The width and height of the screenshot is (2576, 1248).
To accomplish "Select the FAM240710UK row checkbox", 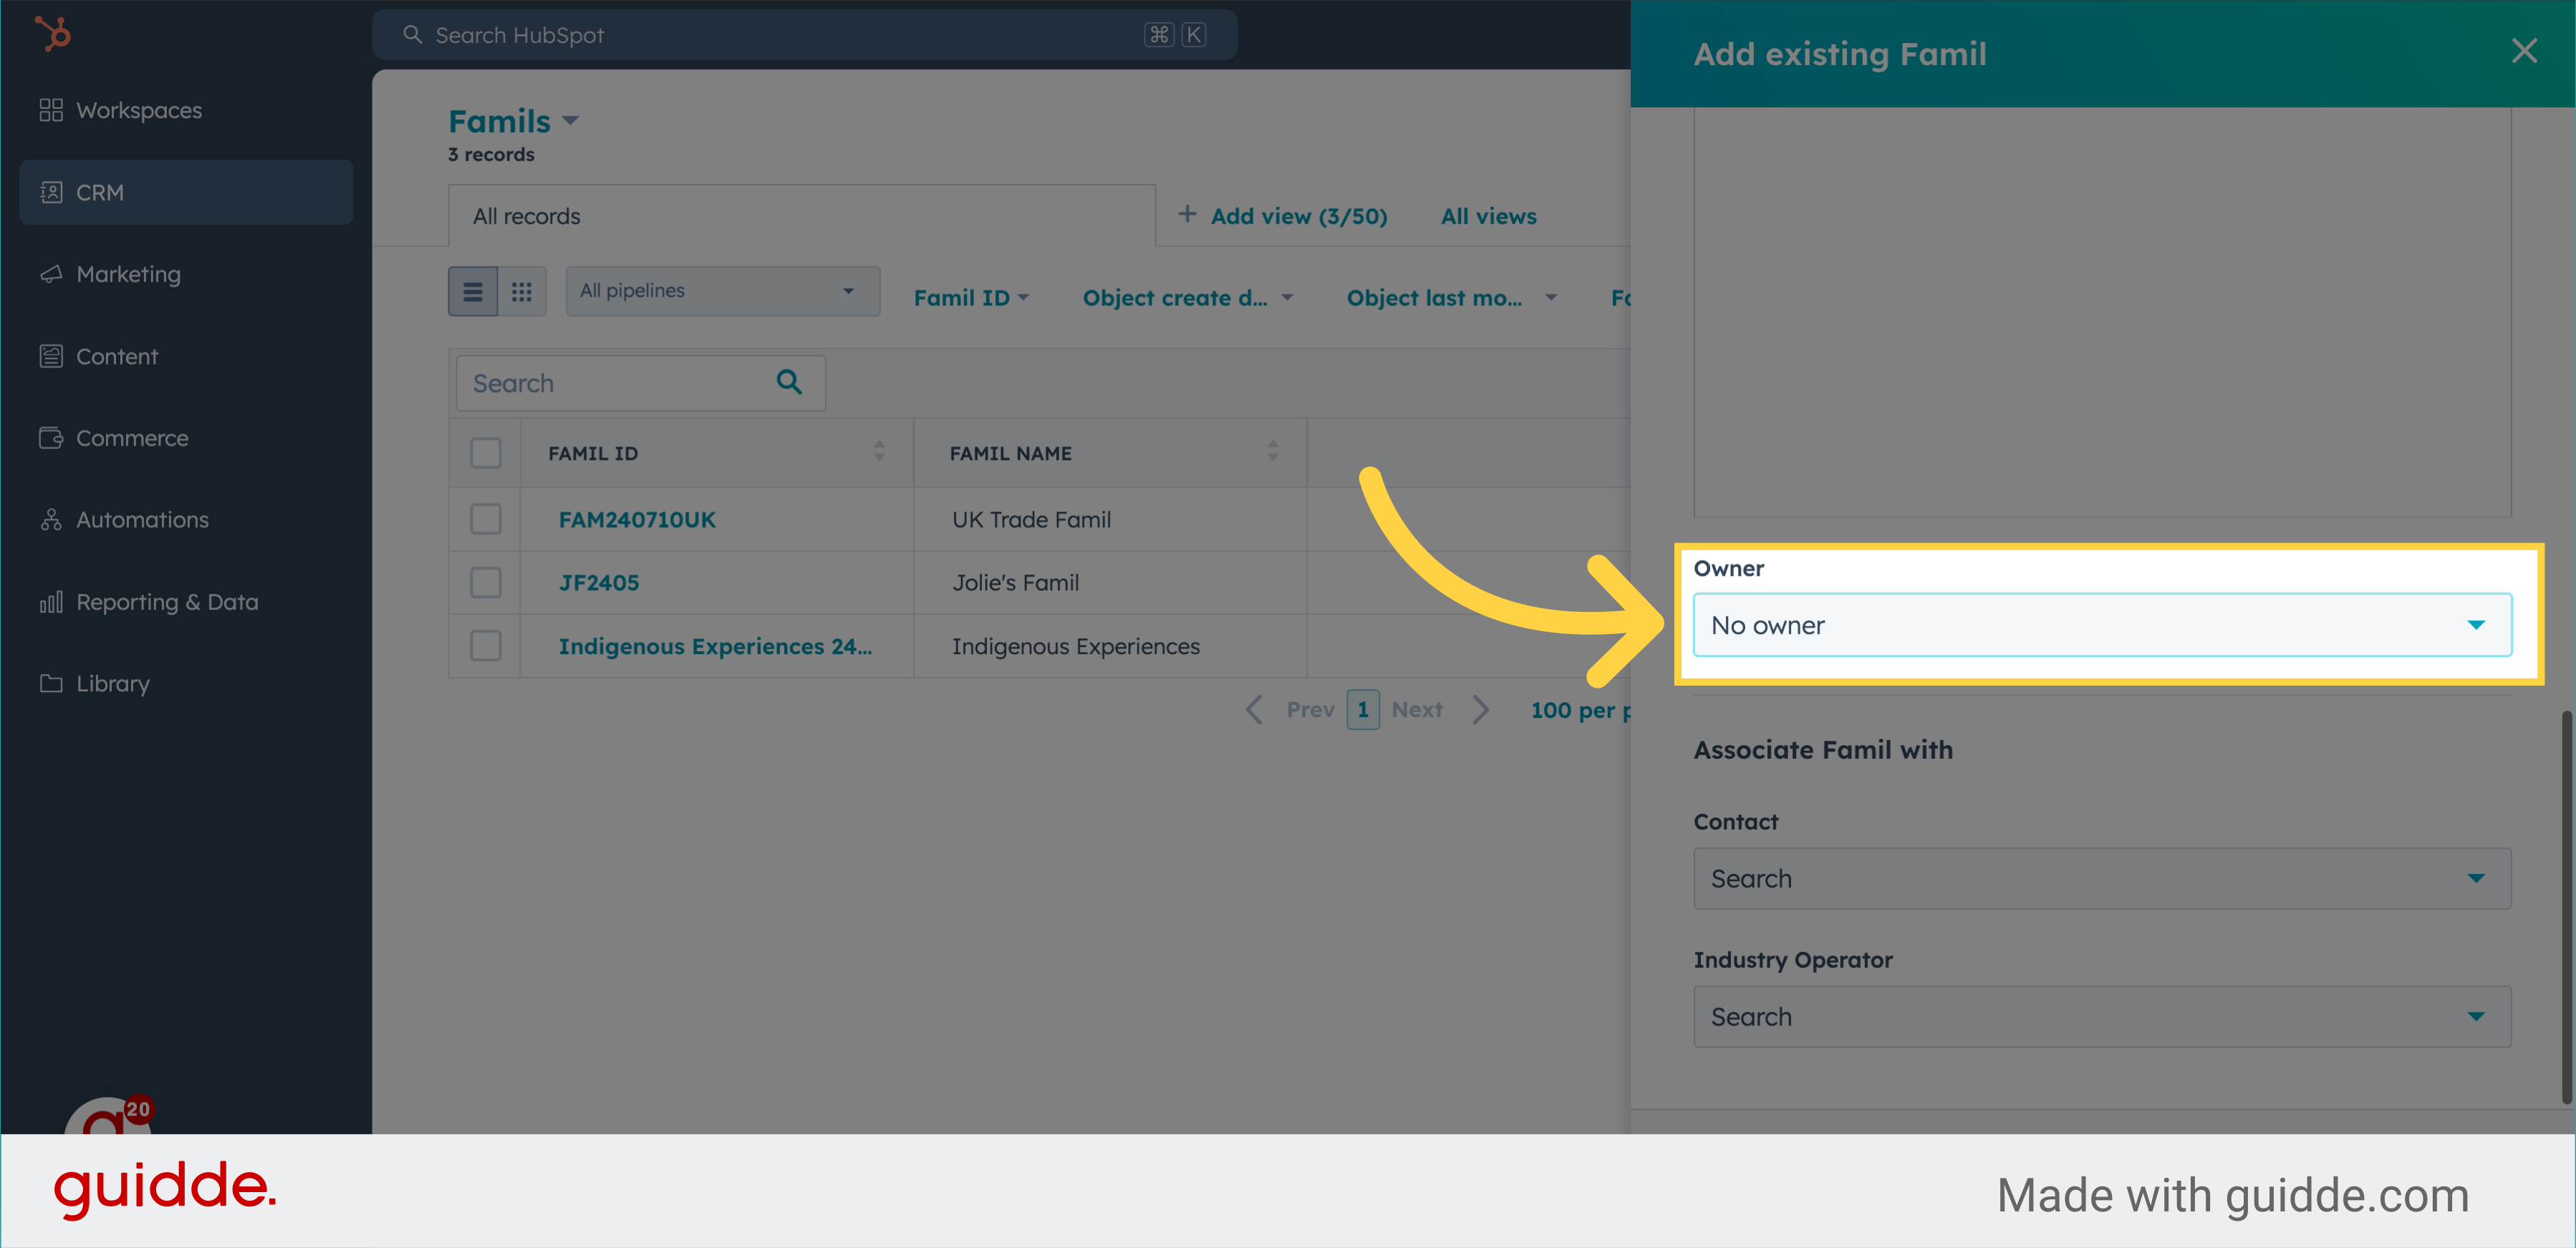I will (486, 519).
